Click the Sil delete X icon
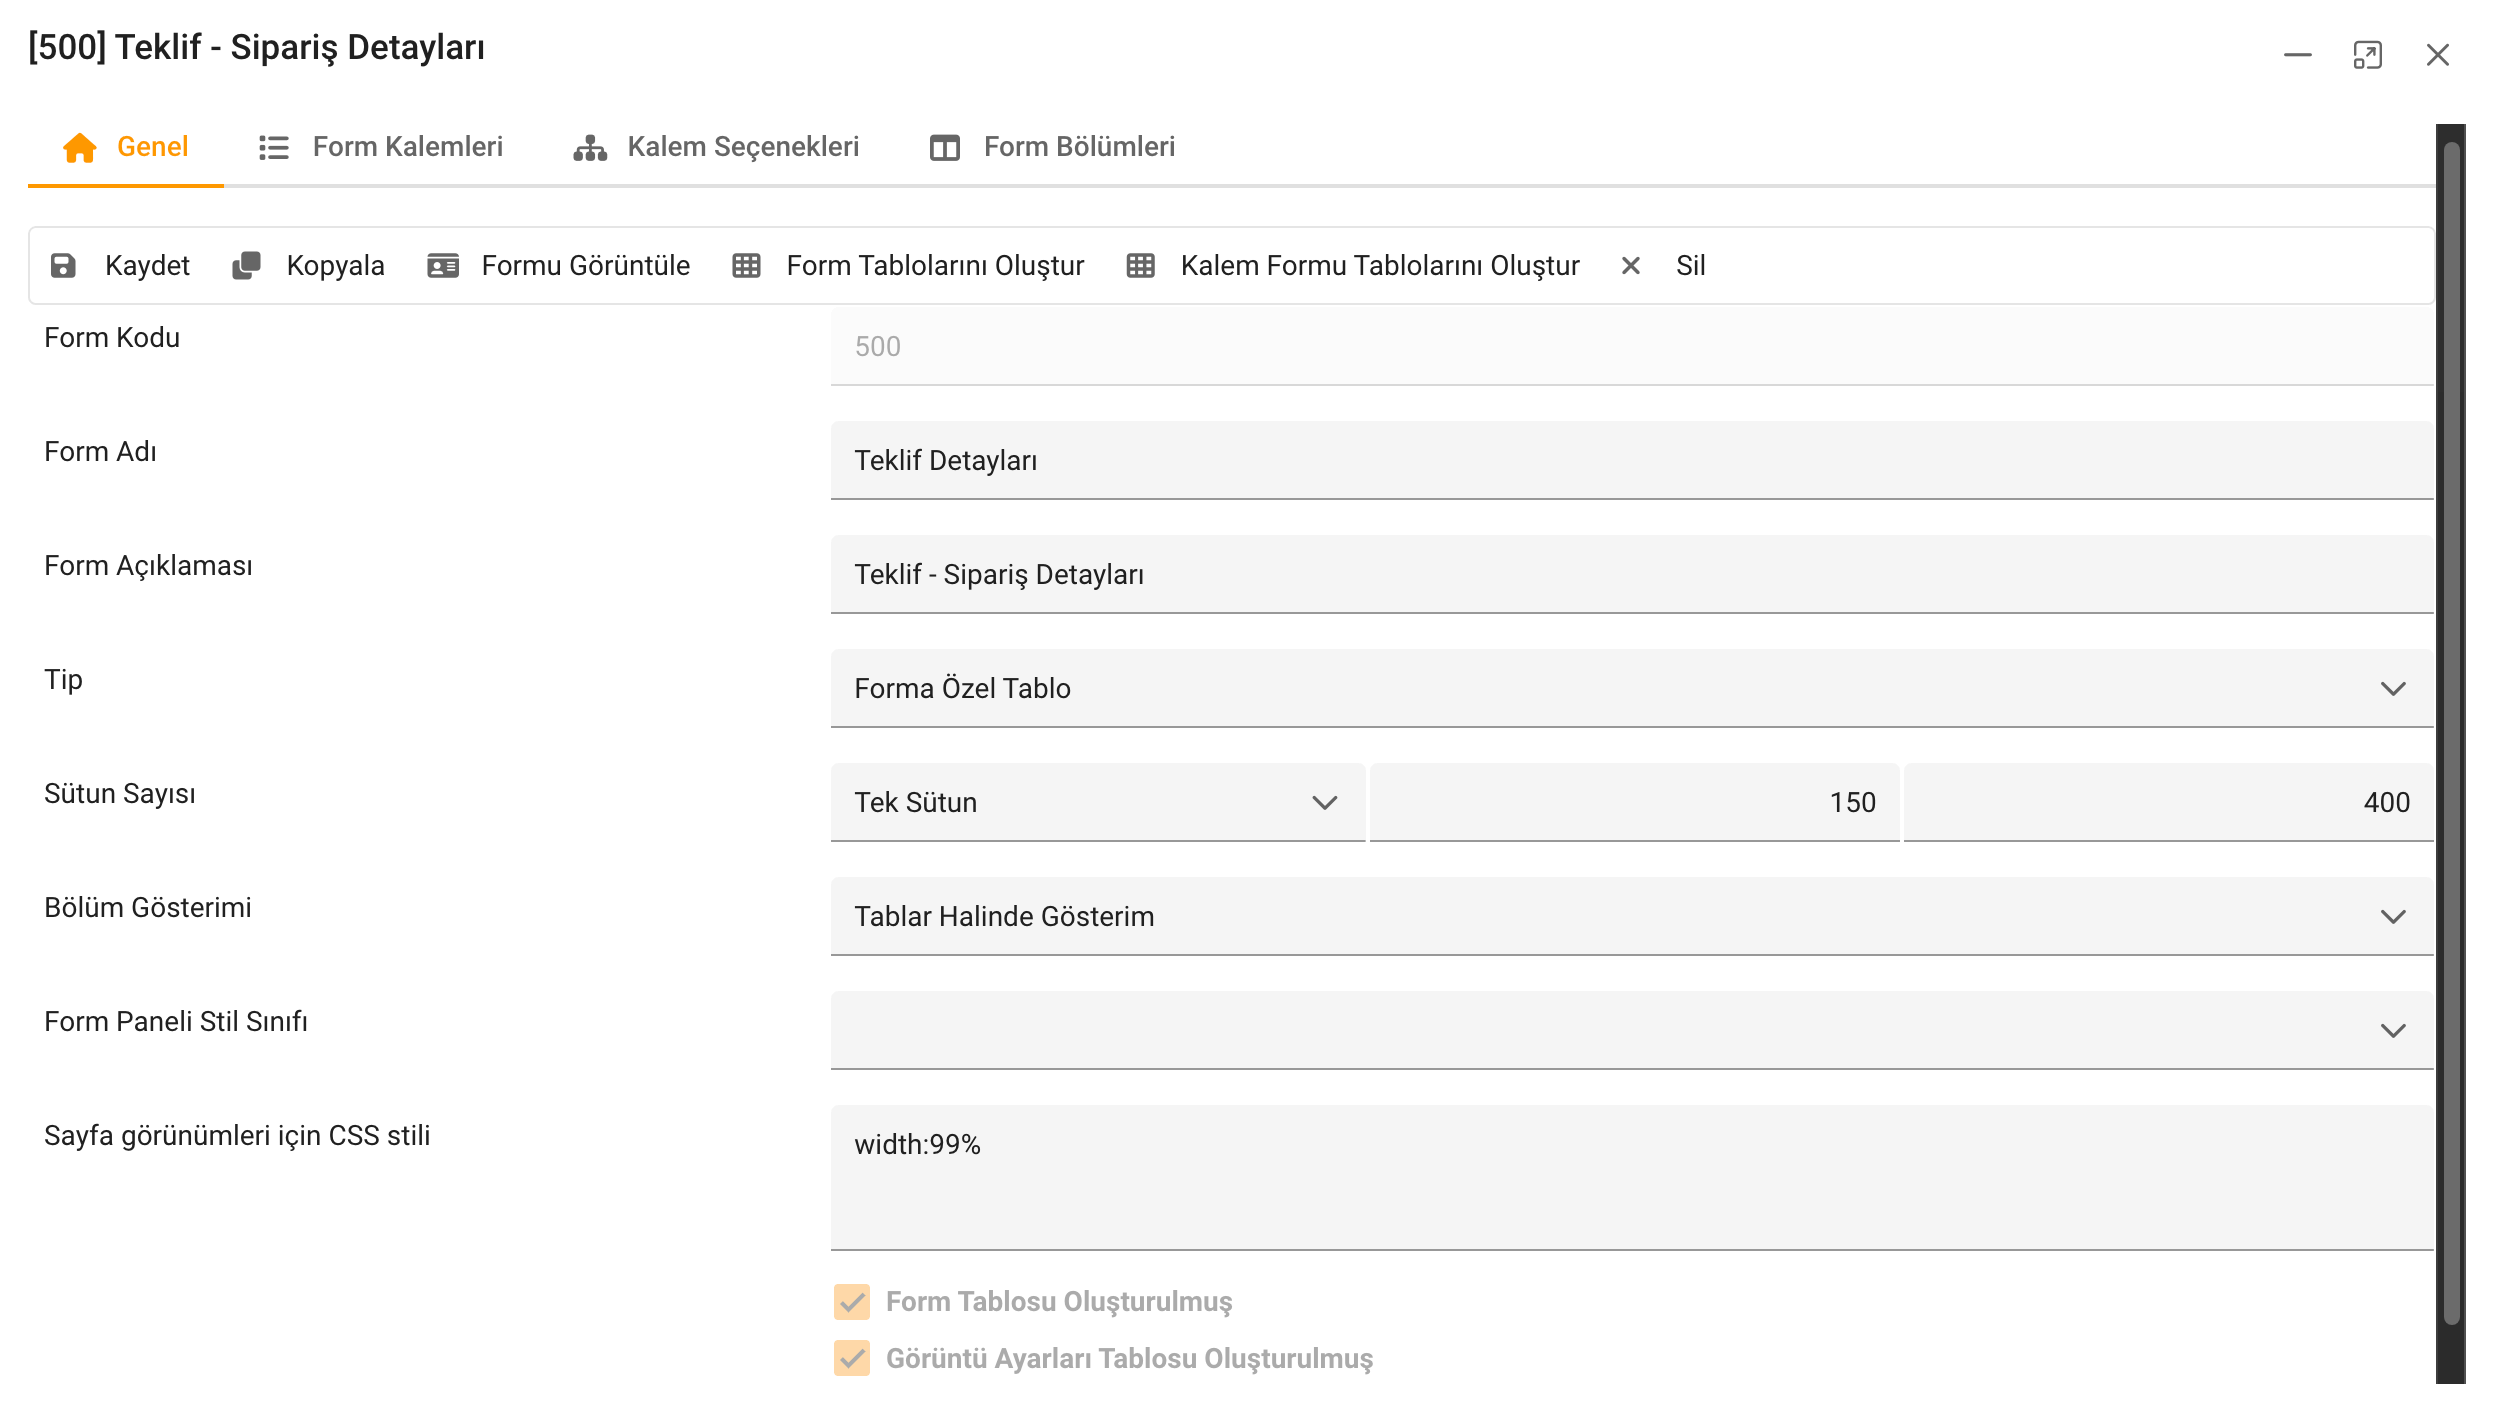 (x=1630, y=265)
